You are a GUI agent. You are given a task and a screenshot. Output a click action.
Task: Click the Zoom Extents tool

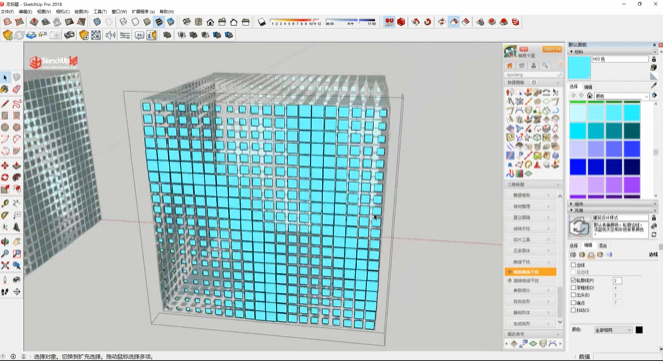coord(5,265)
